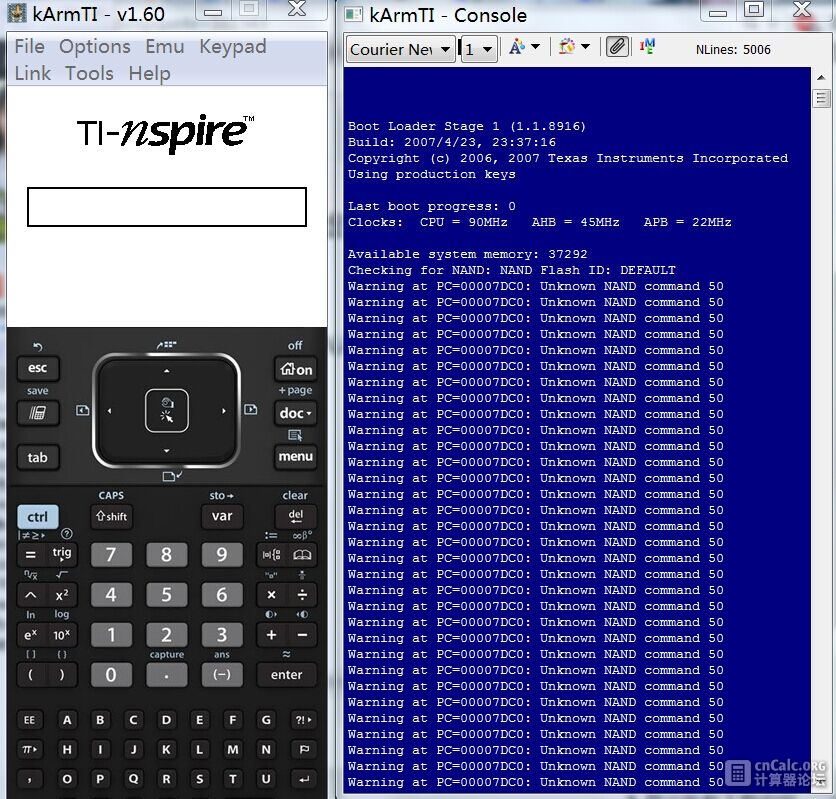Click the caret exponent key

(31, 595)
